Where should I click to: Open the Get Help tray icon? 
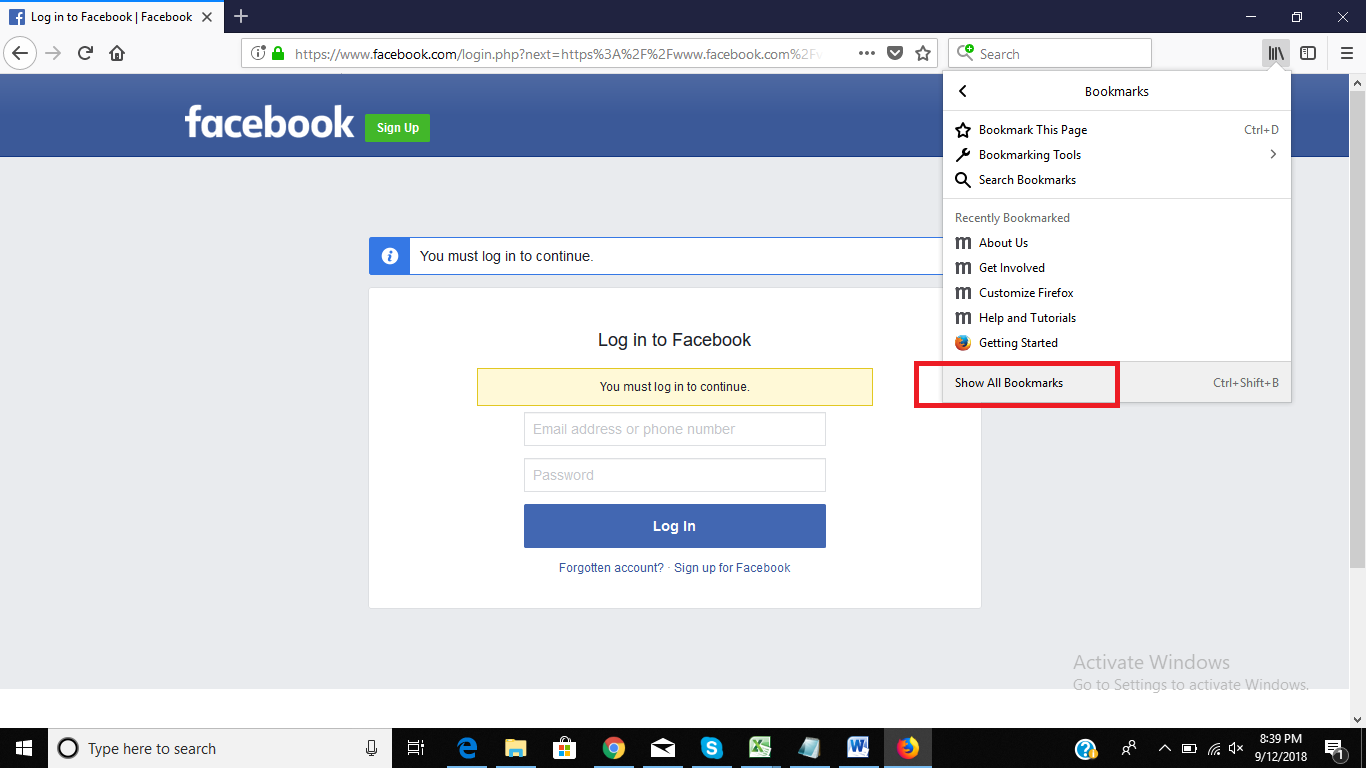[x=1086, y=748]
